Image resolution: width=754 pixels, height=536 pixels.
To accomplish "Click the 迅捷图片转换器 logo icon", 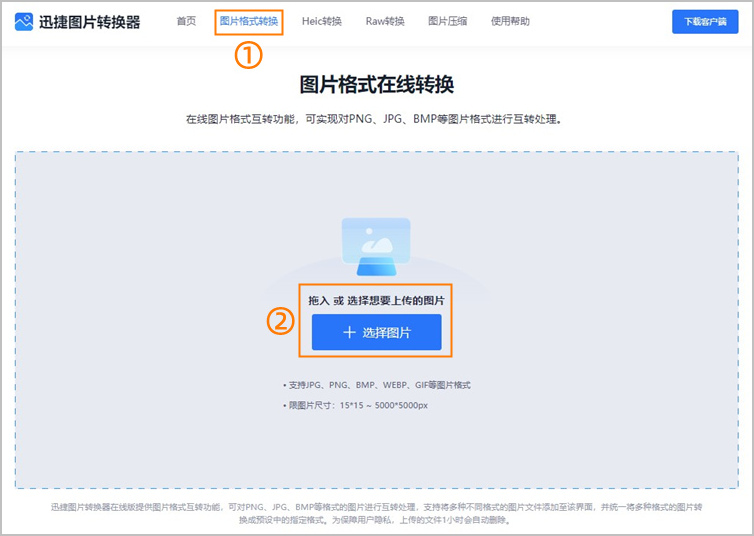I will [24, 22].
